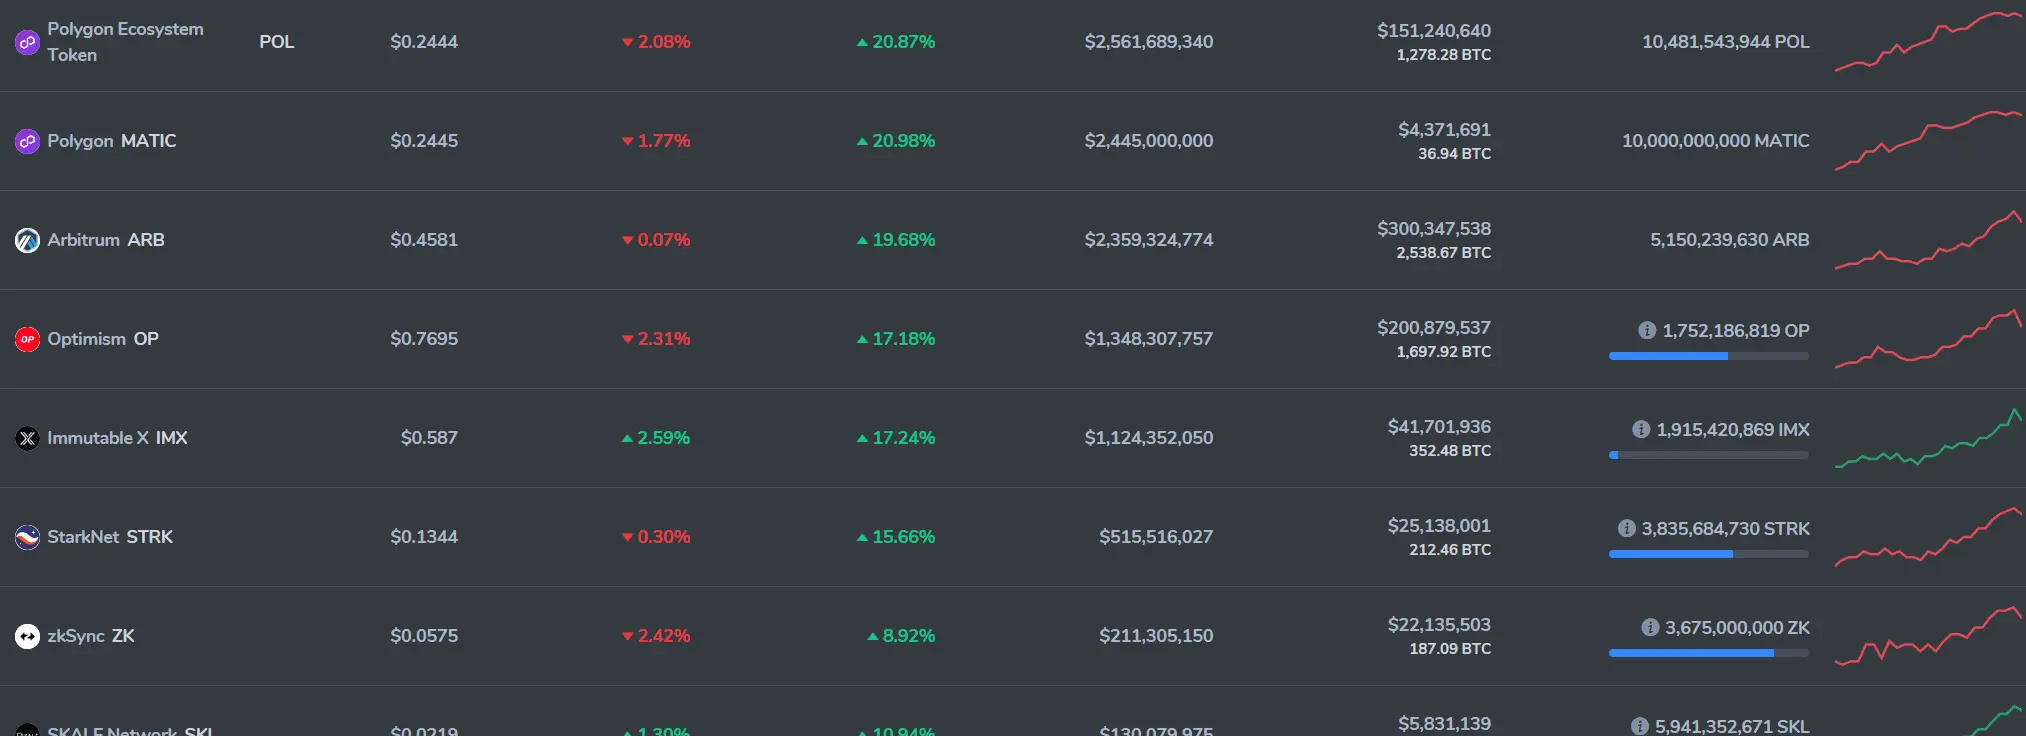Click the StarkNet circulating supply progress bar
Viewport: 2026px width, 736px height.
tap(1708, 554)
